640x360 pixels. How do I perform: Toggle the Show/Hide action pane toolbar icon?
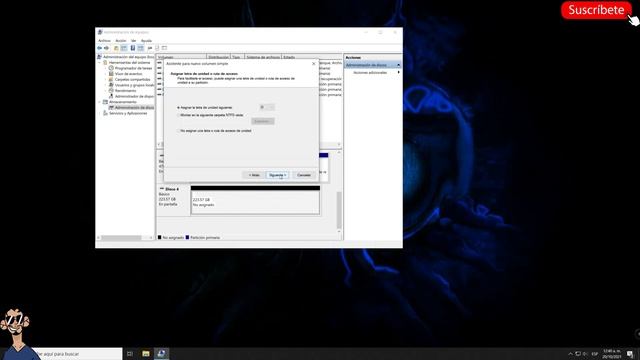141,48
